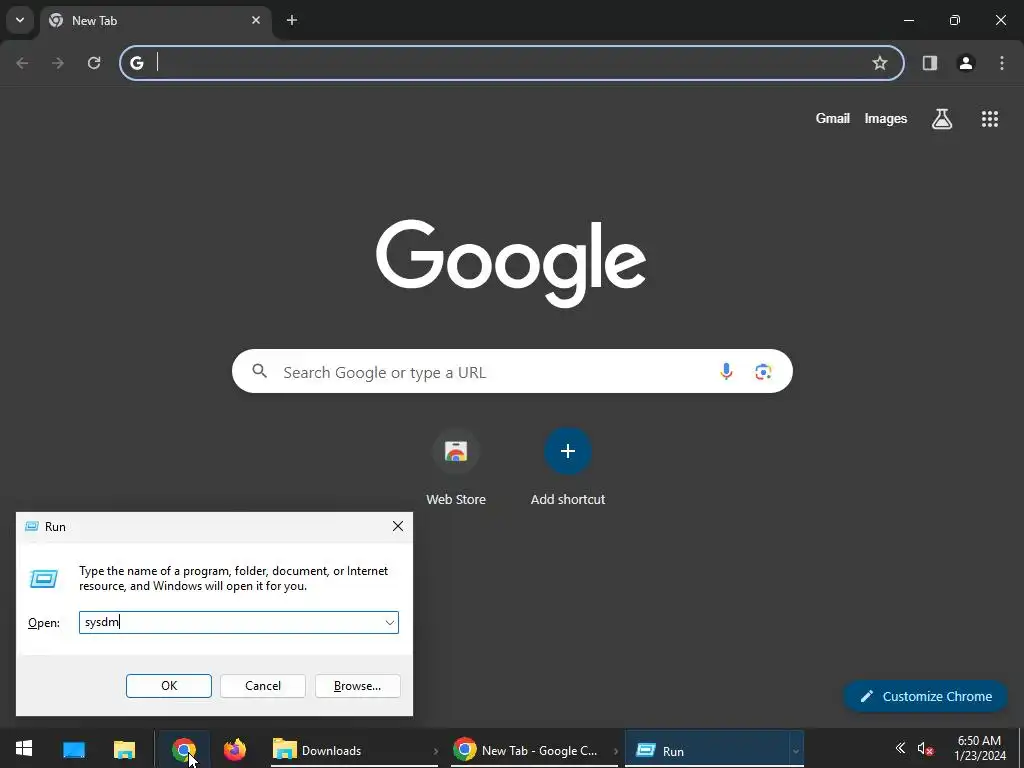Image resolution: width=1024 pixels, height=768 pixels.
Task: Click the Google search box
Action: (x=512, y=372)
